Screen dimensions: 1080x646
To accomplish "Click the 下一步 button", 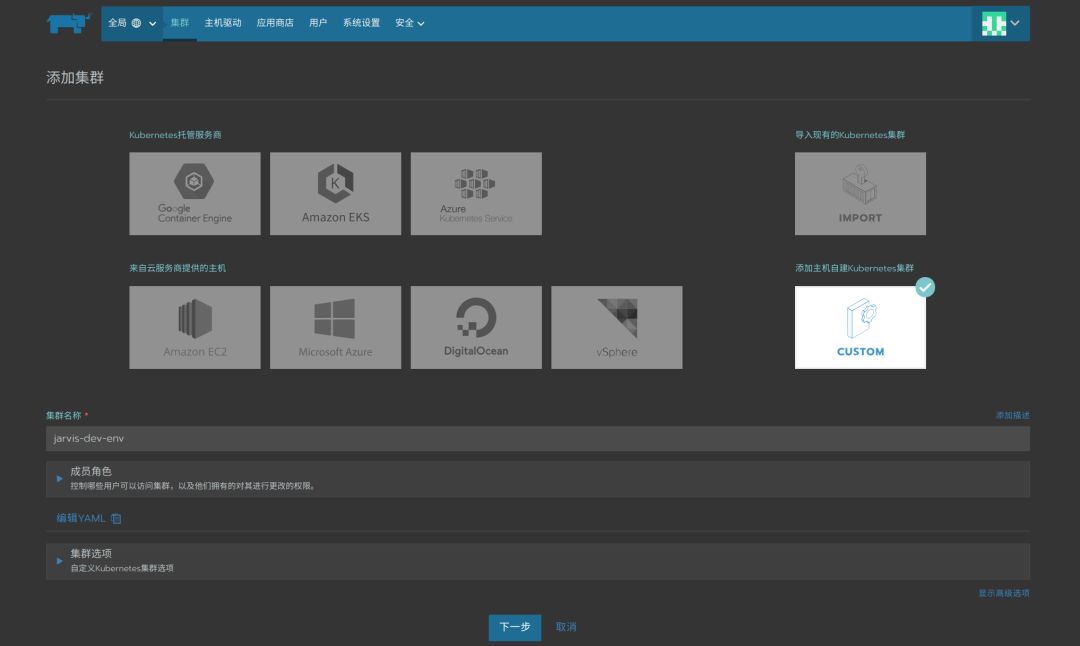I will [515, 627].
